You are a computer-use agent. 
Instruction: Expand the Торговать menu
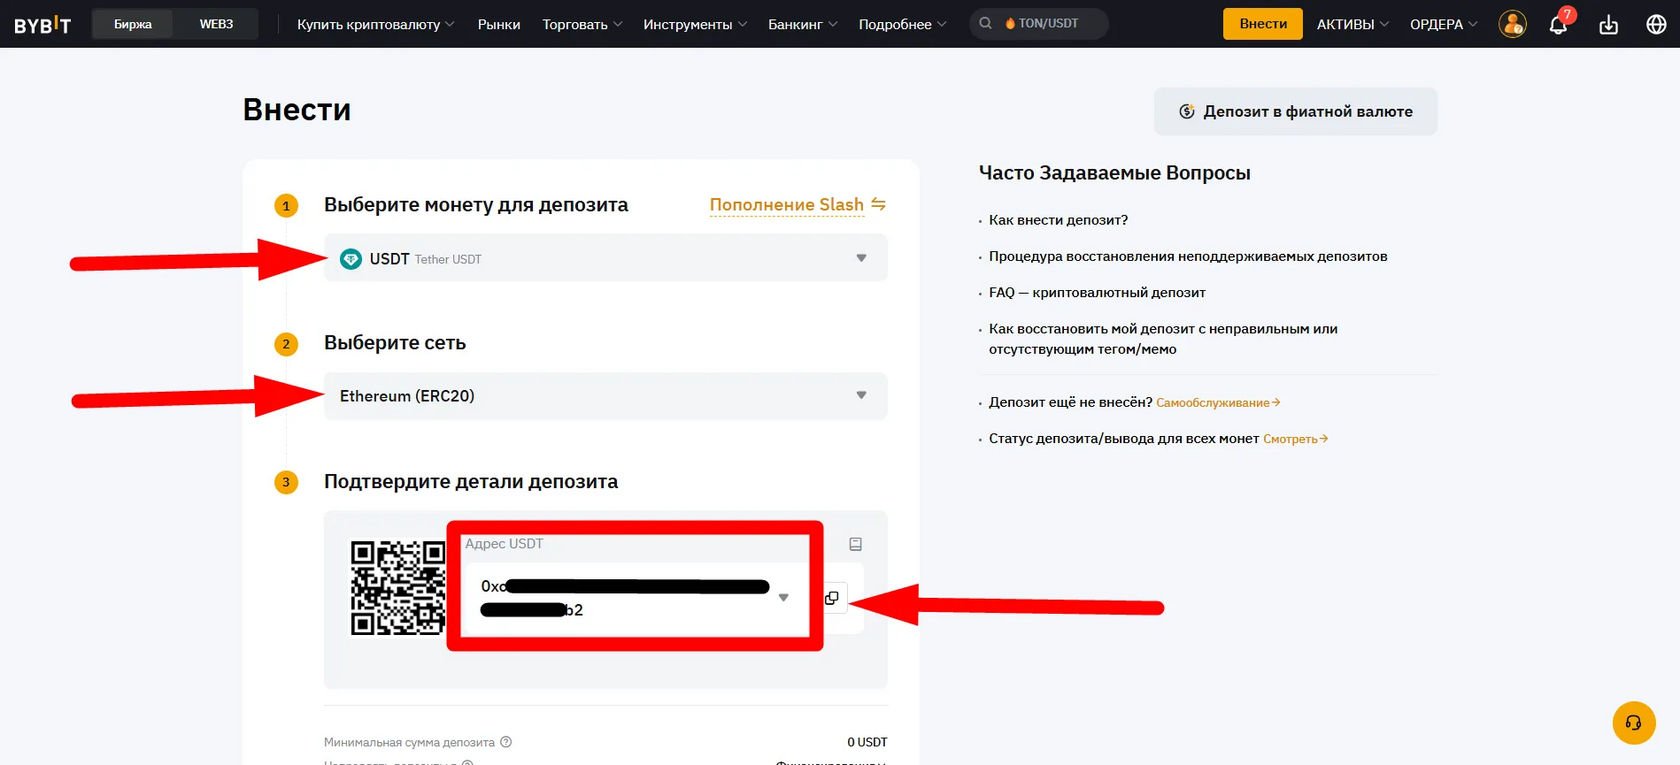[x=582, y=24]
